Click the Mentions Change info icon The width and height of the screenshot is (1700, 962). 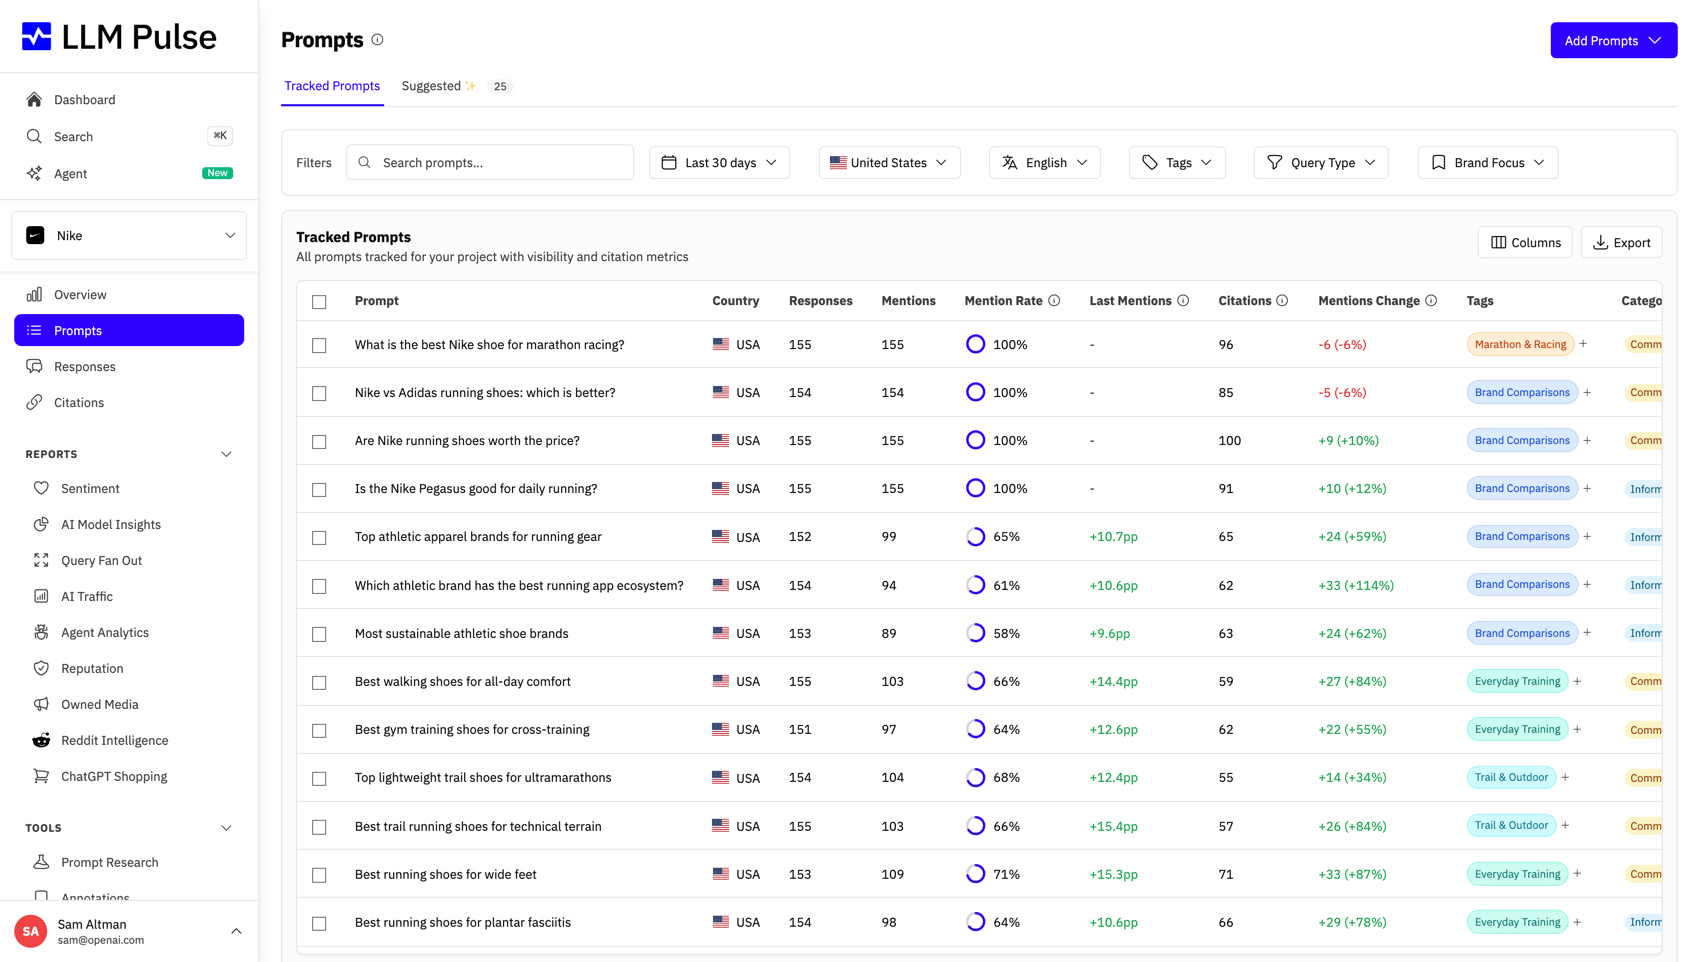[1431, 301]
